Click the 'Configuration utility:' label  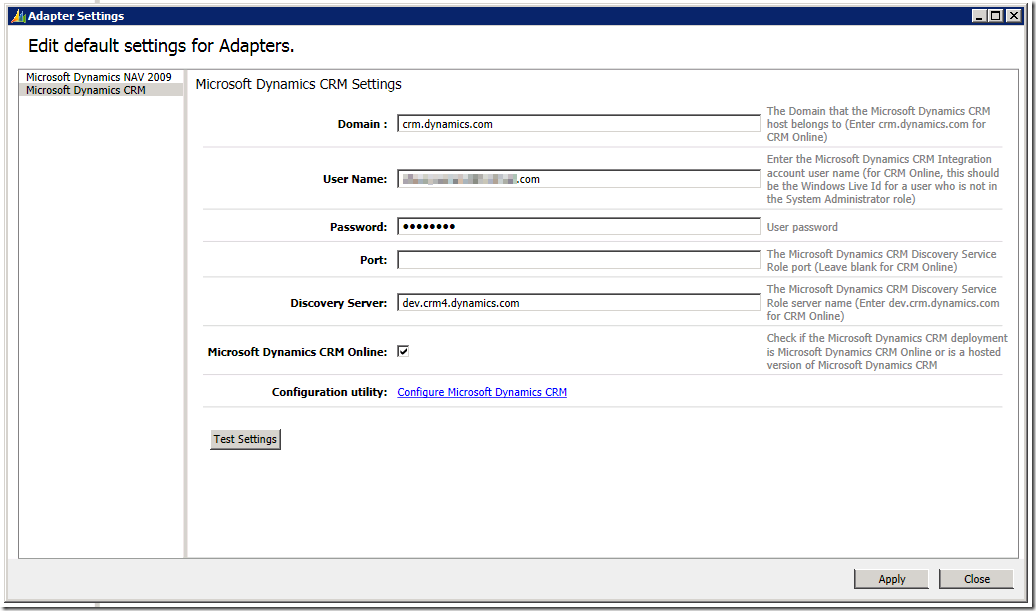point(330,392)
